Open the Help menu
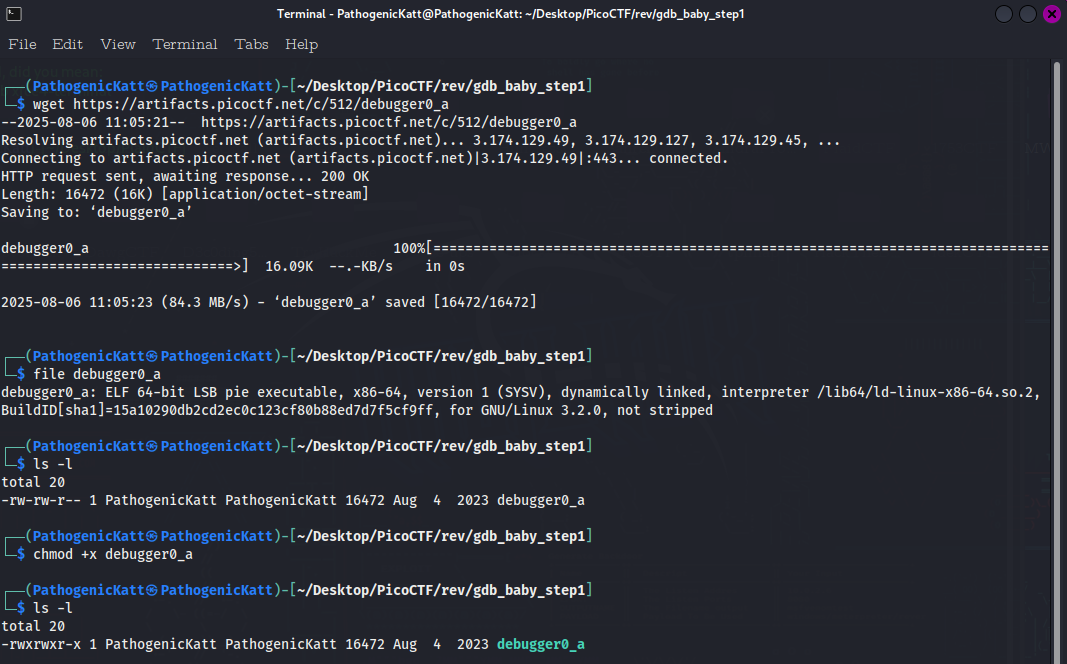Screen dimensions: 1067x664 point(301,44)
